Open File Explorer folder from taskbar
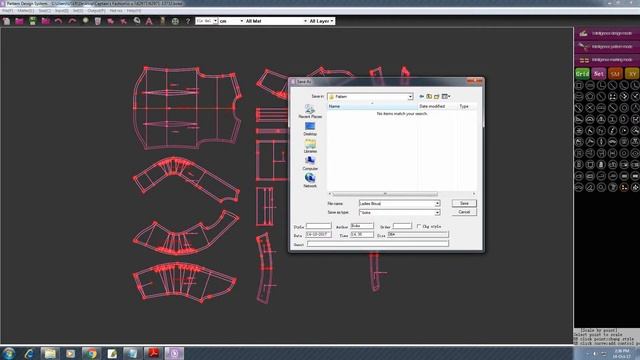The width and height of the screenshot is (640, 360). [x=49, y=353]
